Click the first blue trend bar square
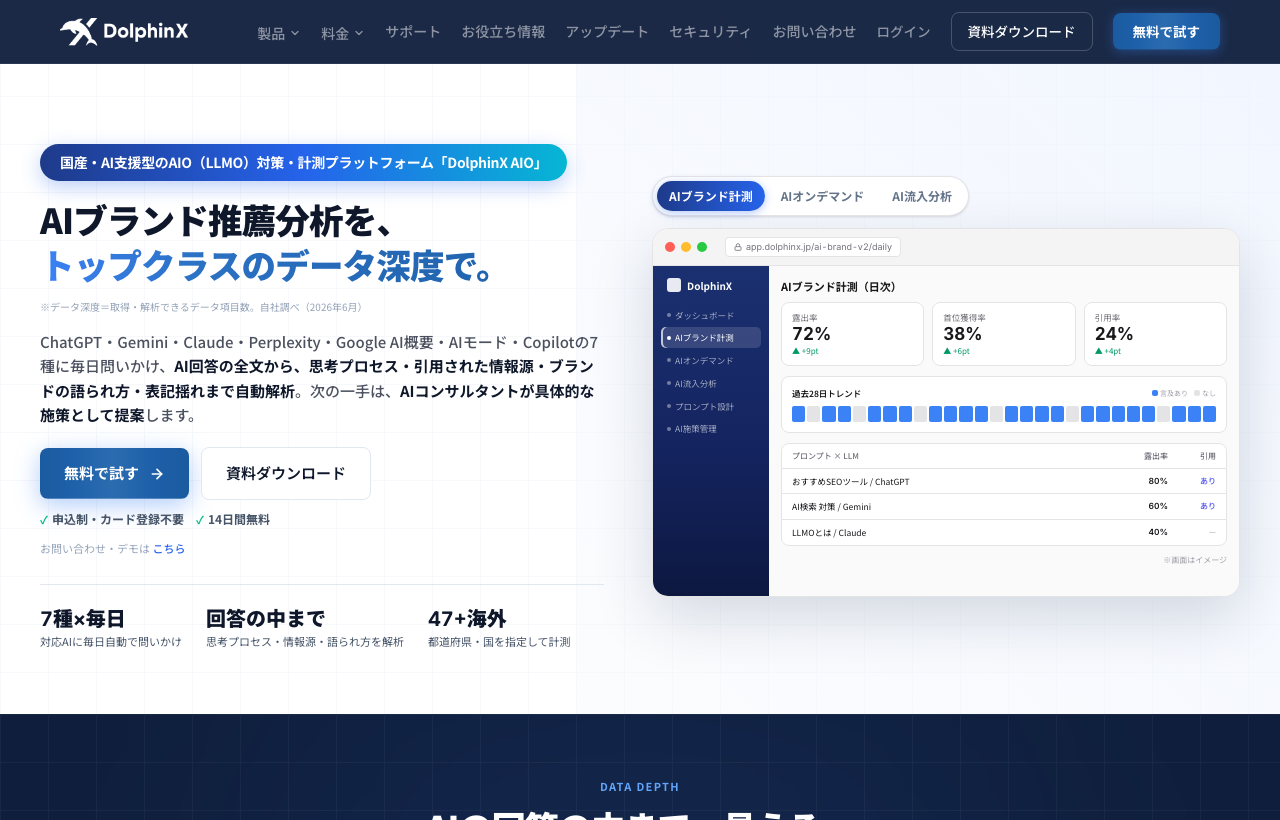 (x=798, y=414)
